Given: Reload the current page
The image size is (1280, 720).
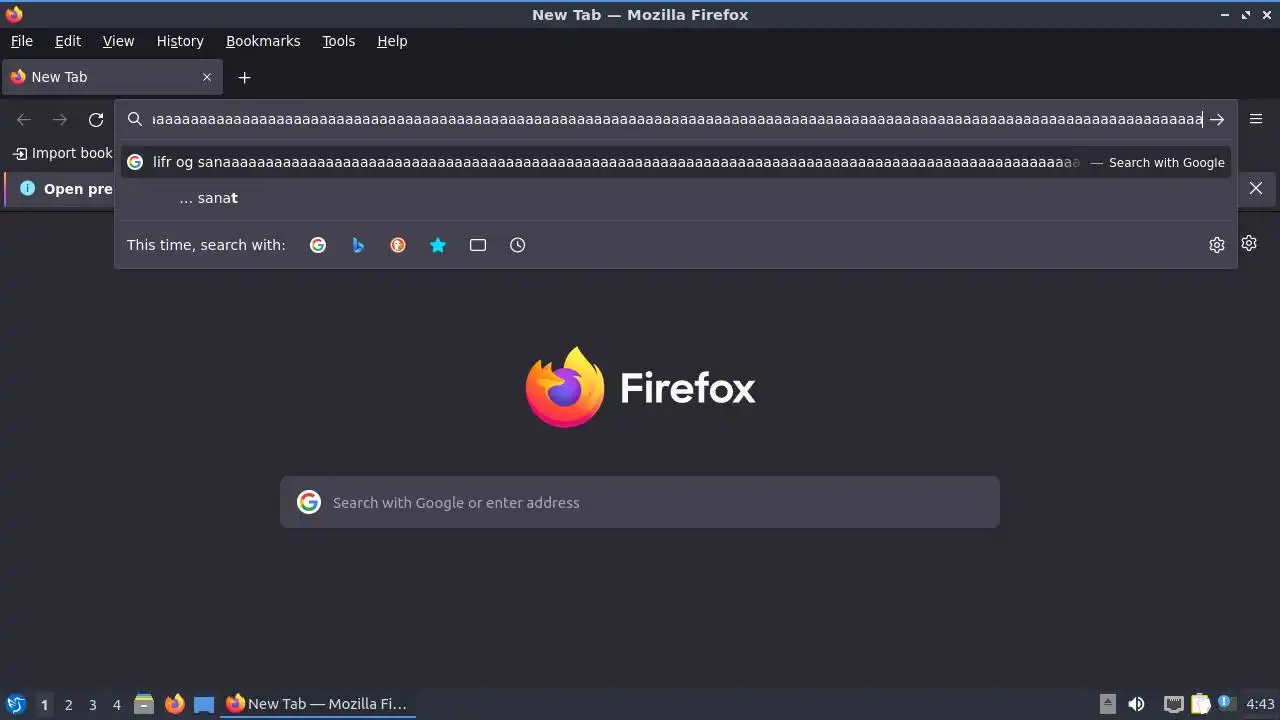Looking at the screenshot, I should [x=96, y=119].
